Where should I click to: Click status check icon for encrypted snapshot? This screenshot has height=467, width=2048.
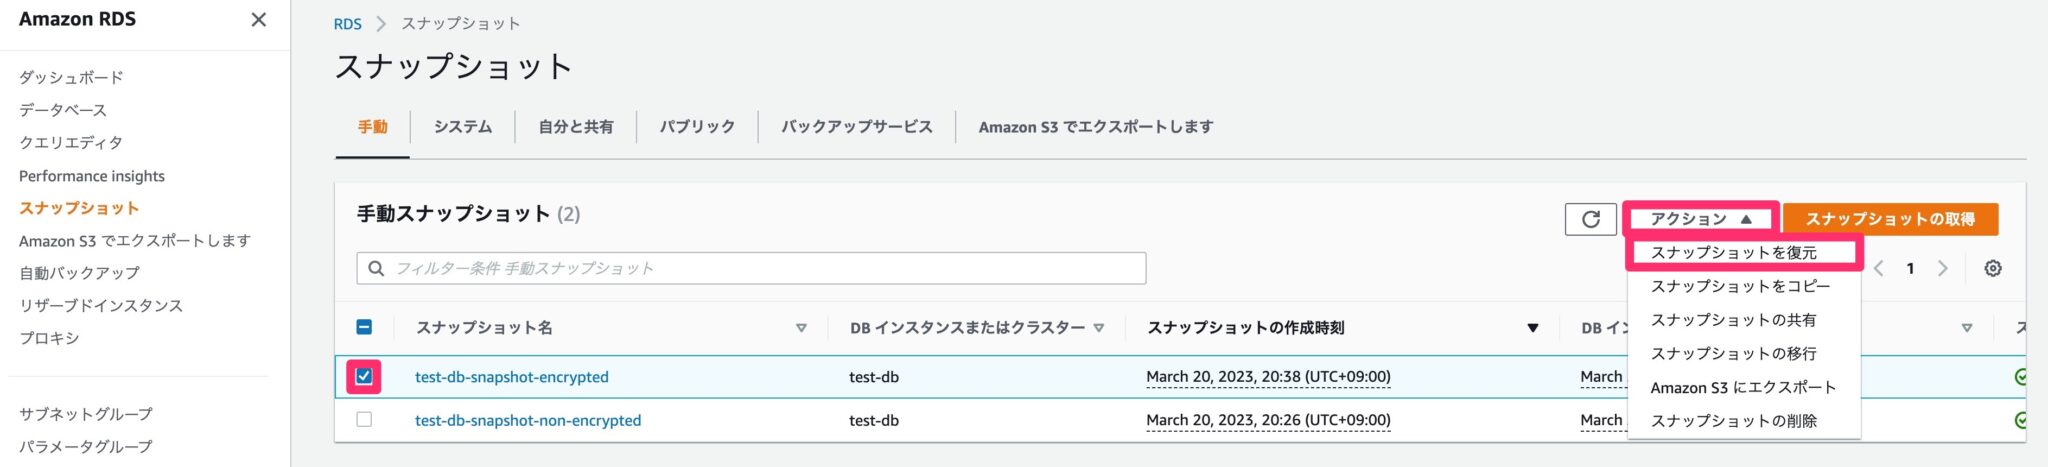2020,377
